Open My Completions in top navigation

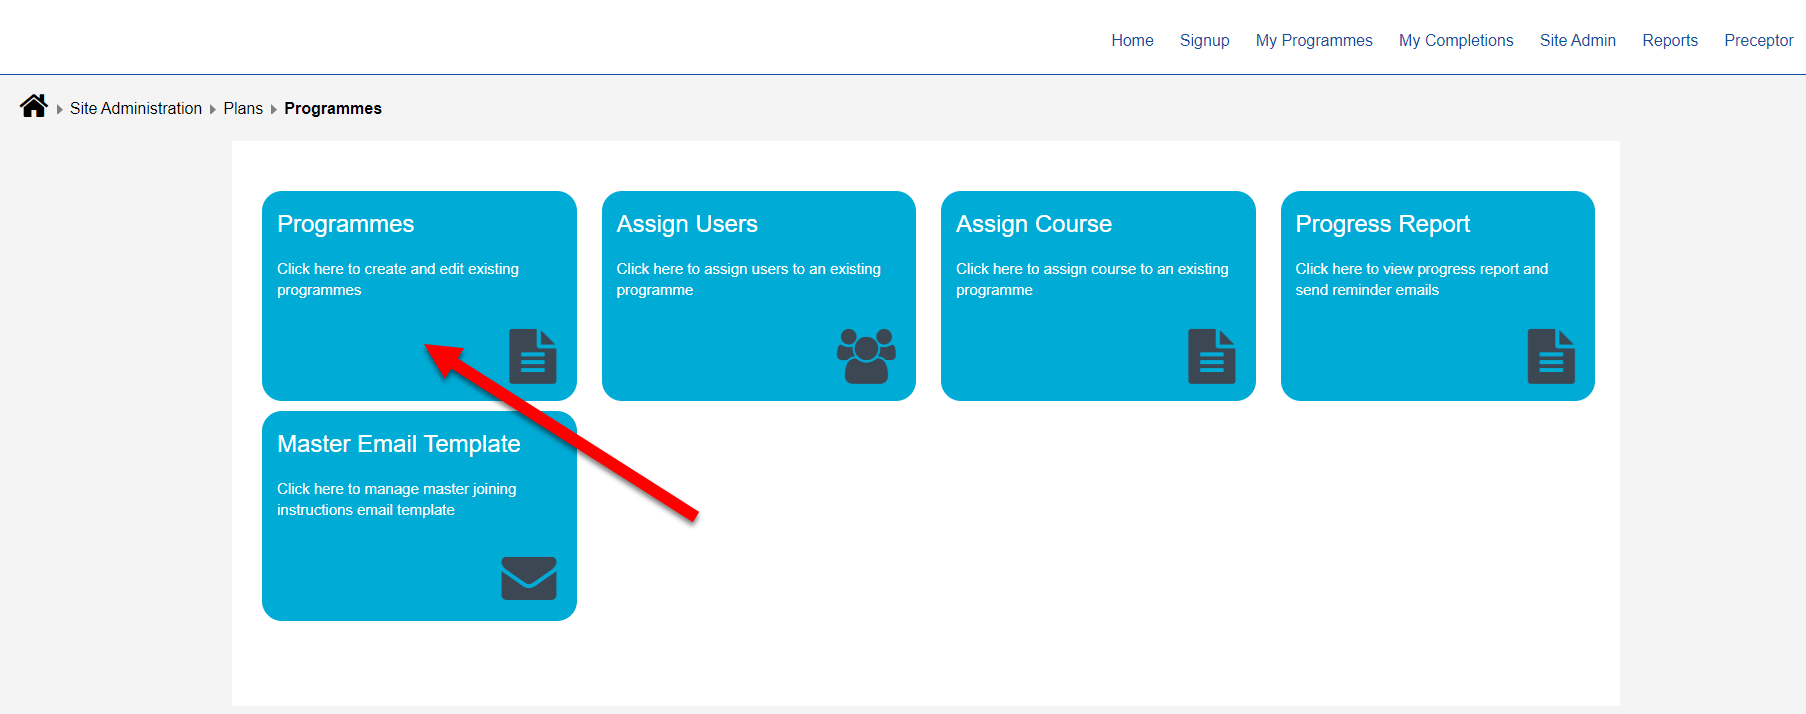tap(1456, 40)
